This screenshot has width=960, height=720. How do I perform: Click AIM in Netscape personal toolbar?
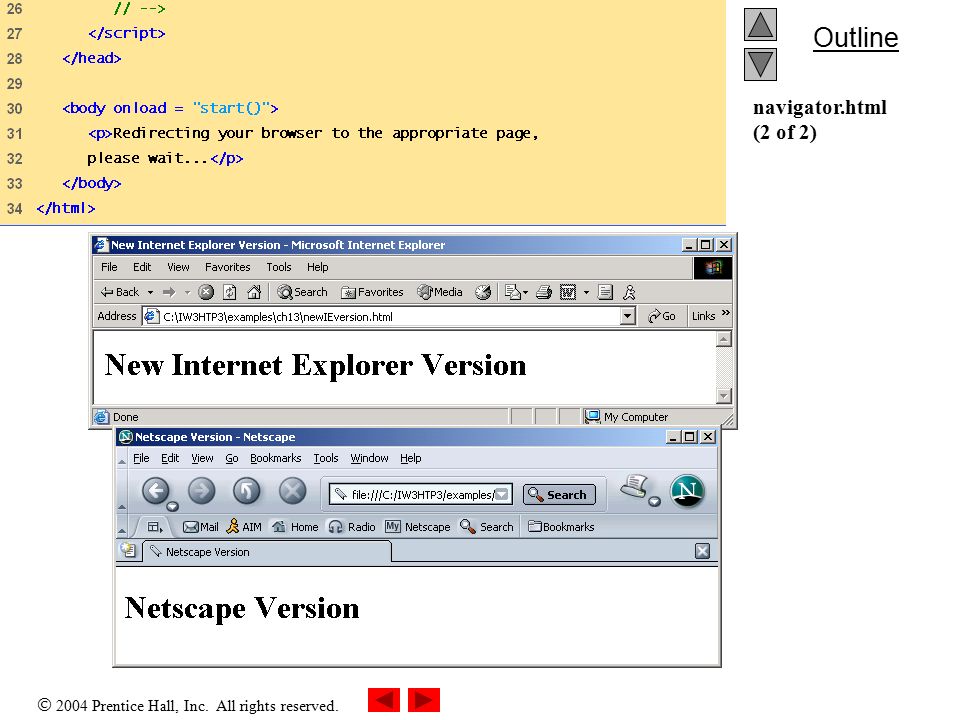[x=244, y=527]
